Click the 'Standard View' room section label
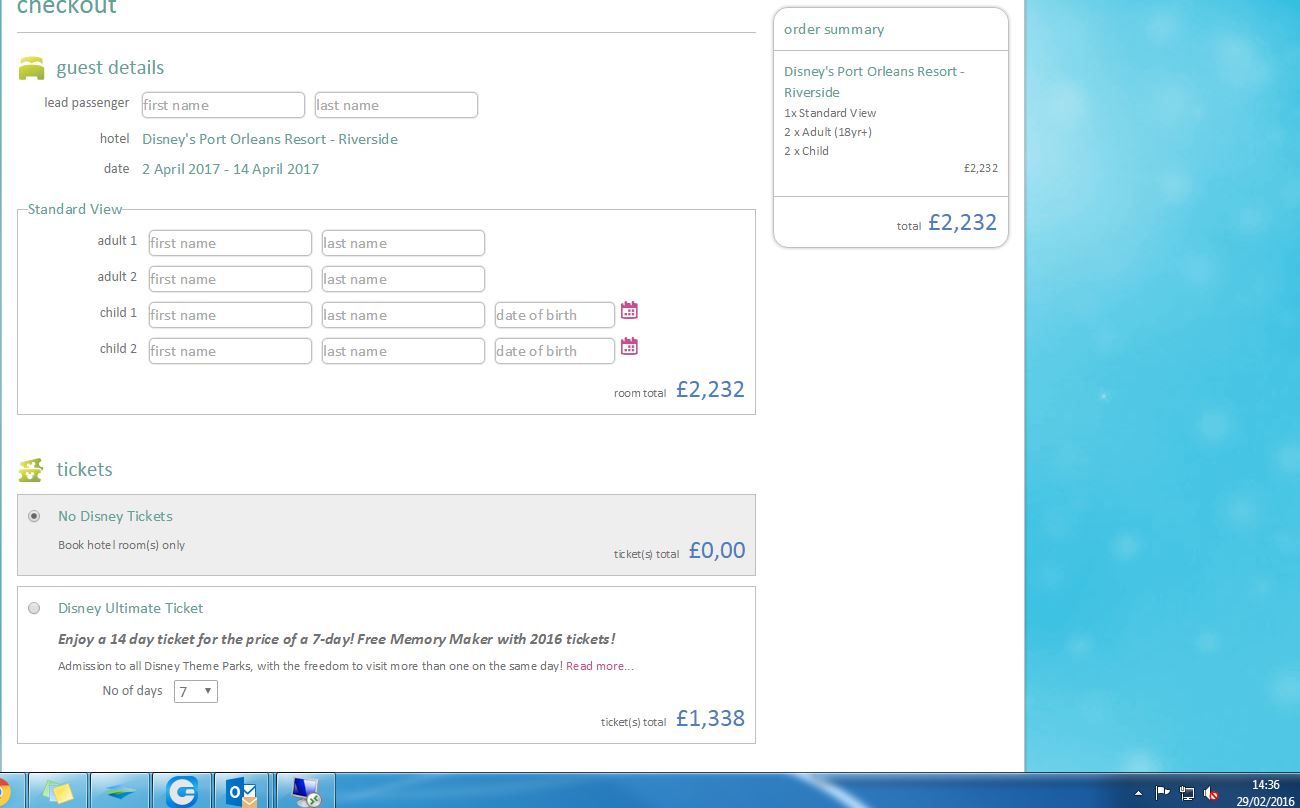This screenshot has width=1300, height=808. click(75, 209)
